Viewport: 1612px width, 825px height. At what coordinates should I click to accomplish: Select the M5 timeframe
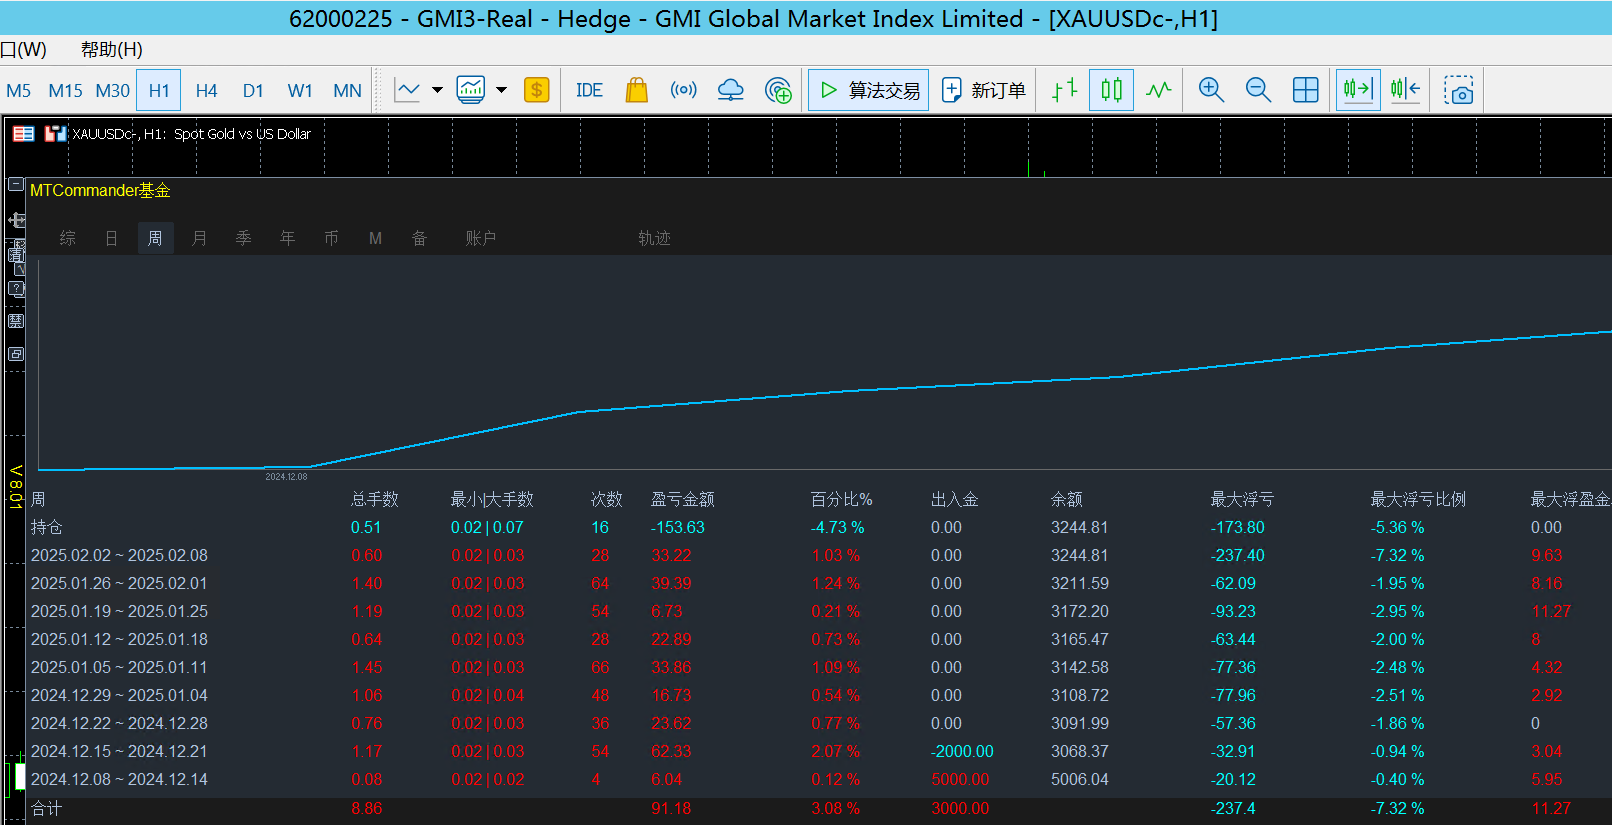[19, 91]
